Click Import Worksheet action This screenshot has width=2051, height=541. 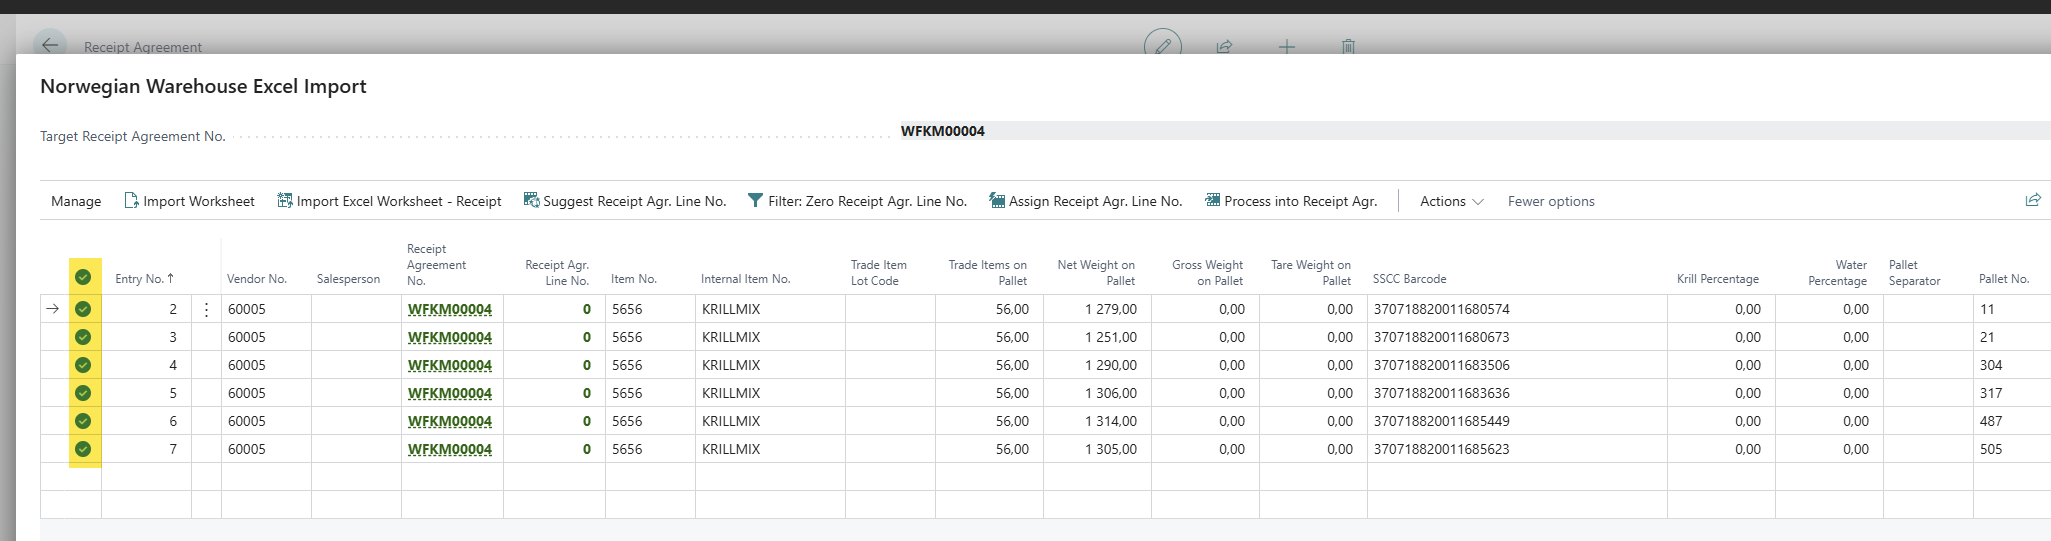click(x=189, y=201)
